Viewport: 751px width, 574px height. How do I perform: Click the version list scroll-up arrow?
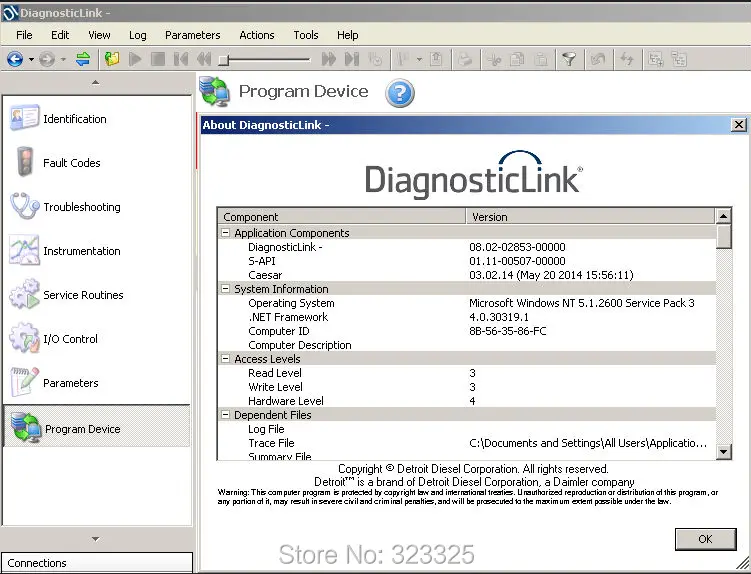[723, 216]
